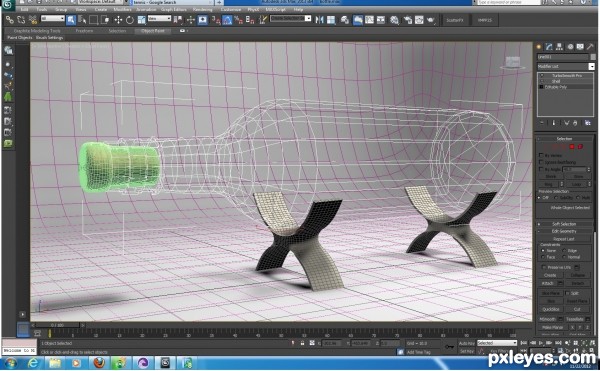Open the Display panel tab icon

[580, 47]
